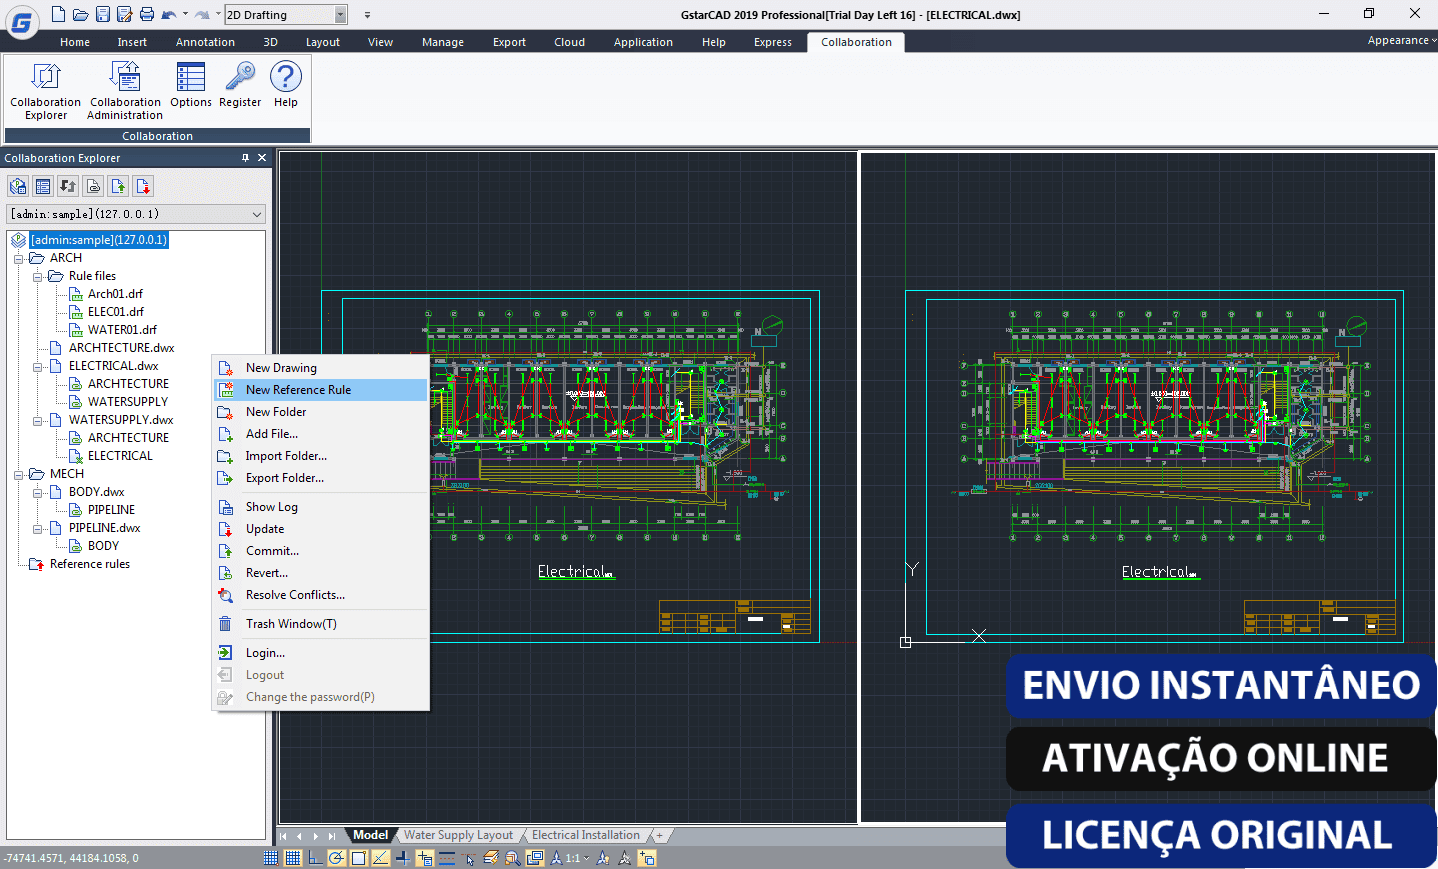Toggle object snap in status bar
Screen dimensions: 1438x869
click(359, 858)
